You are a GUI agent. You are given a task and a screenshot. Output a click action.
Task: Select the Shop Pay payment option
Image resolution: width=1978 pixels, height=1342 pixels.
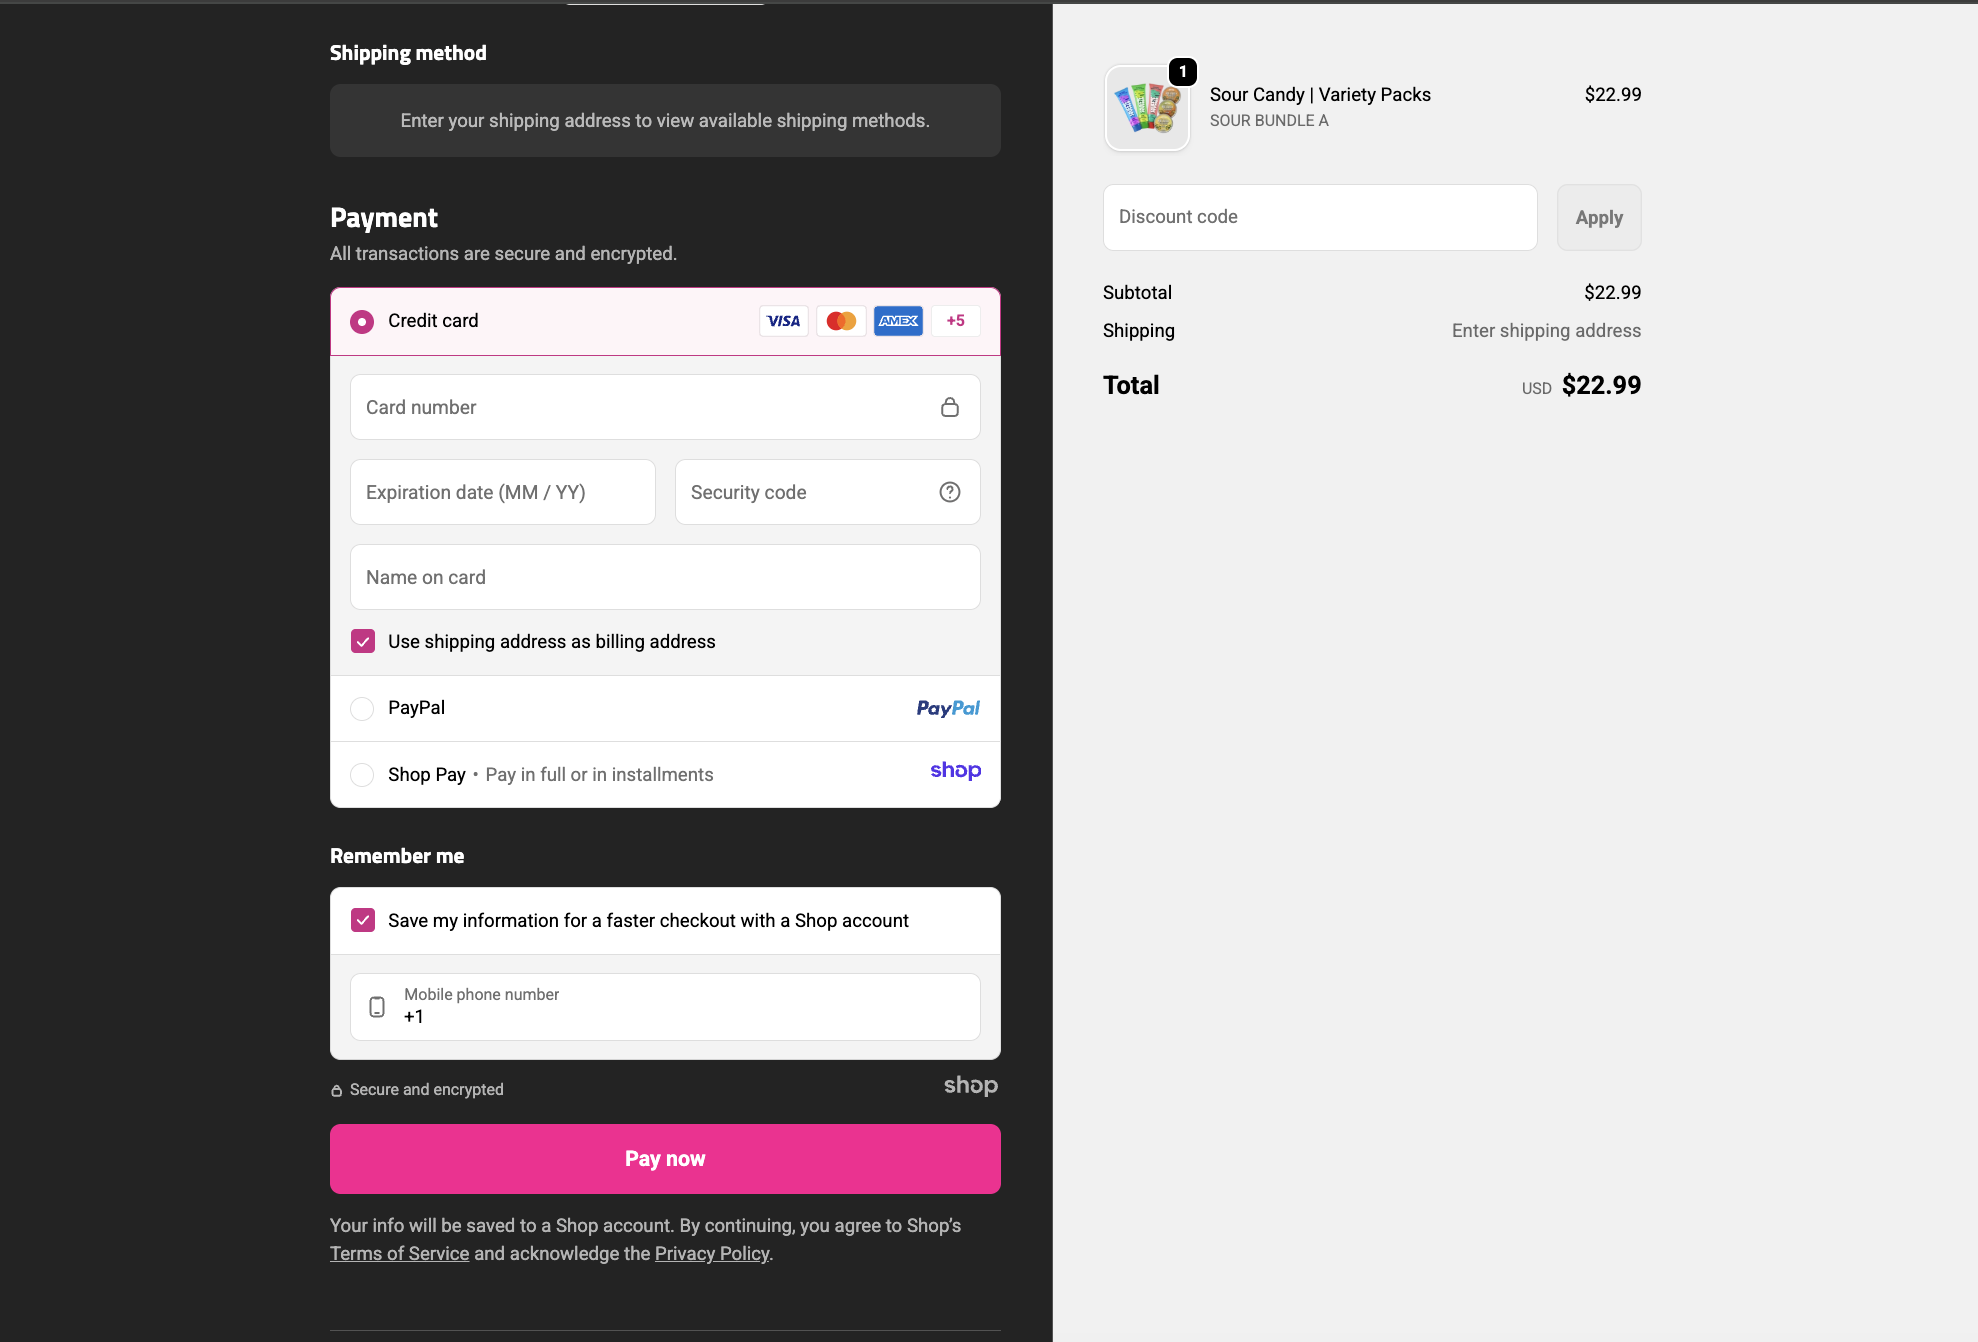pyautogui.click(x=362, y=774)
